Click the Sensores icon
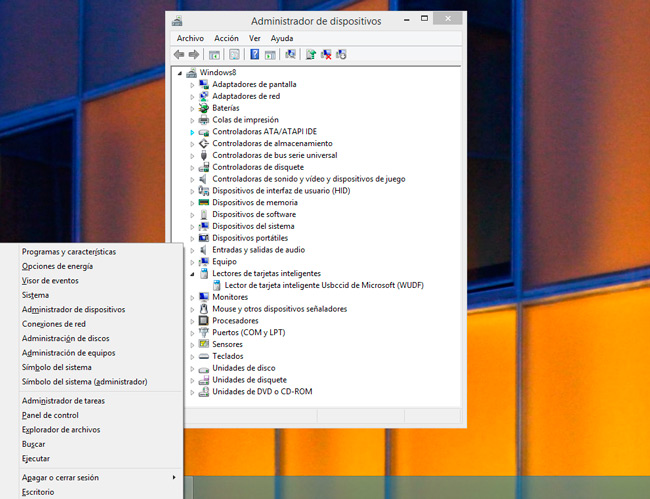 point(204,344)
